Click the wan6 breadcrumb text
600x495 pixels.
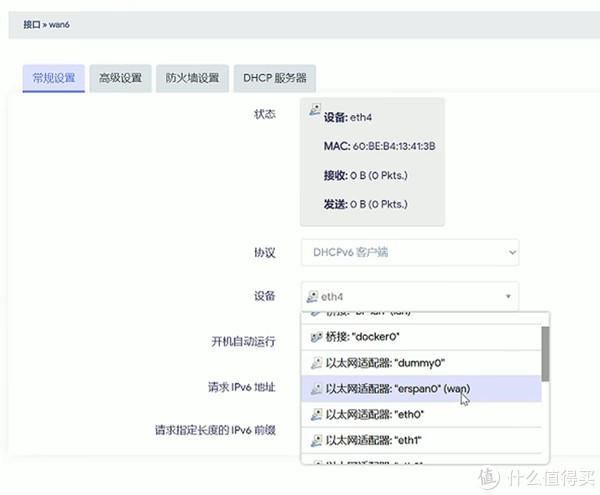click(59, 24)
